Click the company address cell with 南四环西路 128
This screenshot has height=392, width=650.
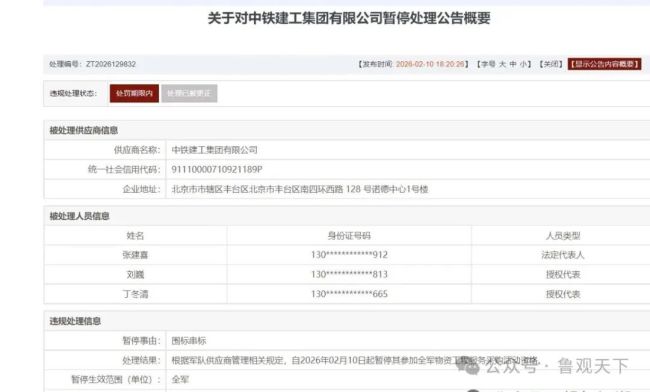point(300,189)
